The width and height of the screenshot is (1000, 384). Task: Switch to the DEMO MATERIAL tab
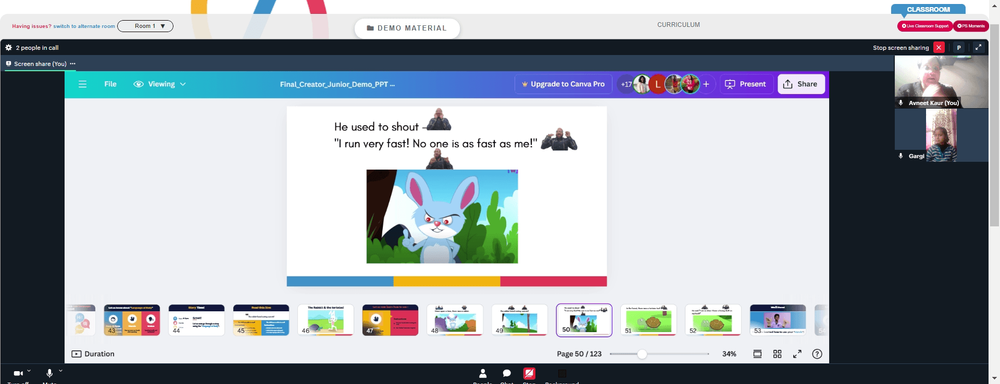coord(408,28)
